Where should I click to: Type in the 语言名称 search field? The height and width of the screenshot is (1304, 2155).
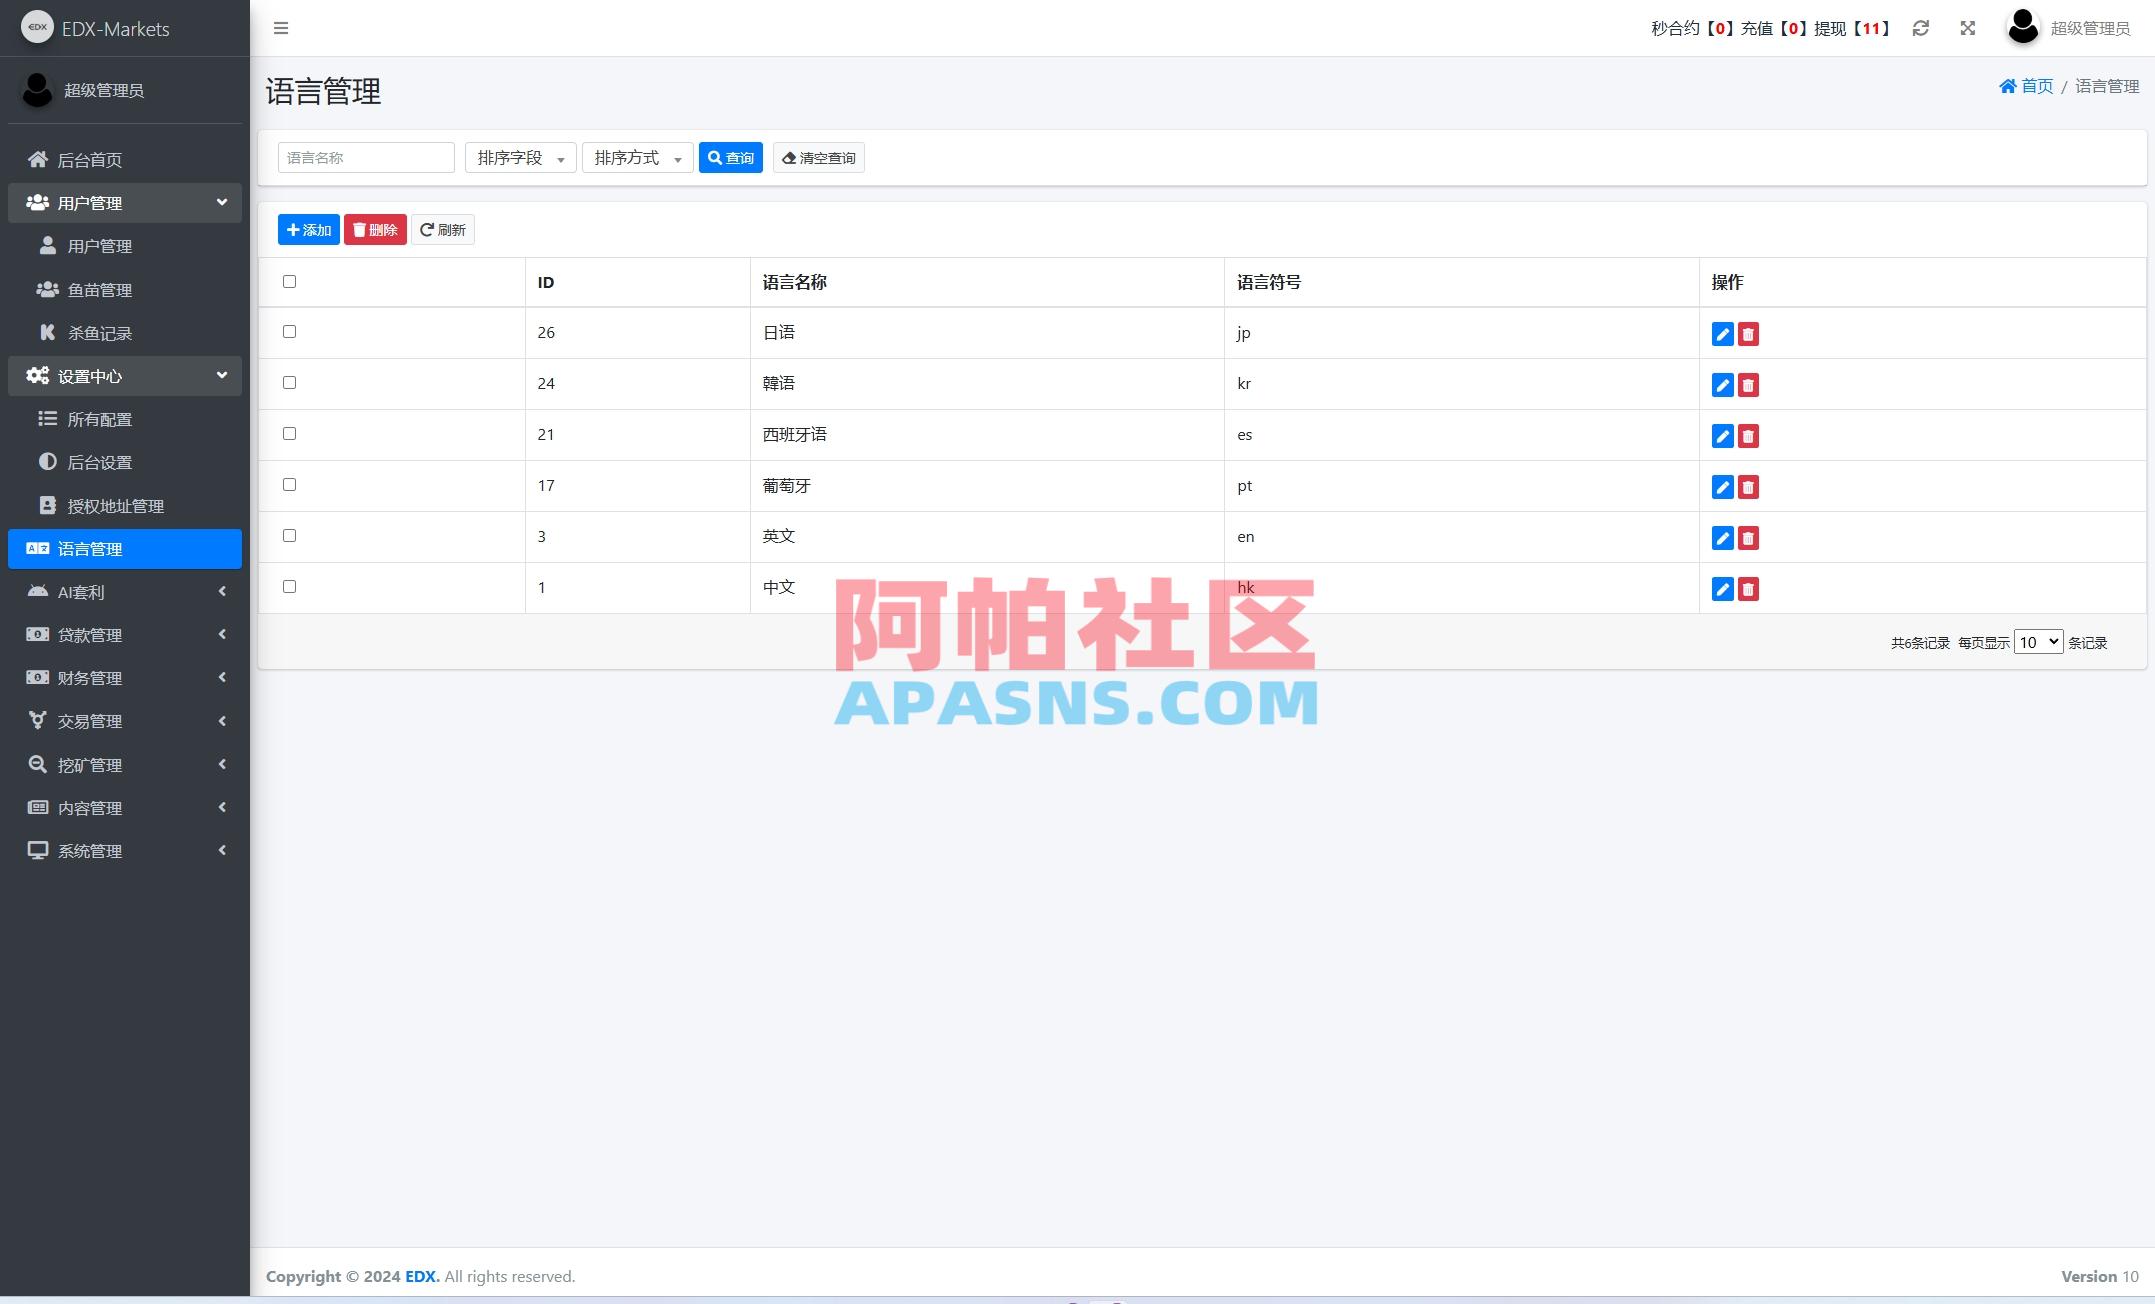point(365,157)
